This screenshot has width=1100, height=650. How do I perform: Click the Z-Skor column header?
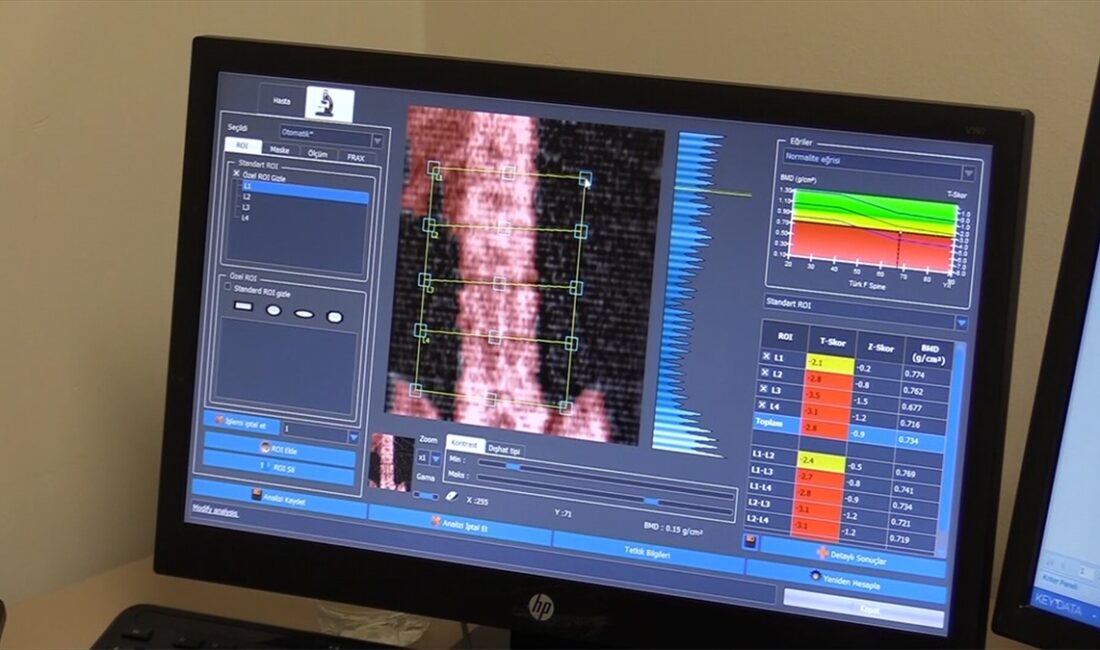(880, 348)
